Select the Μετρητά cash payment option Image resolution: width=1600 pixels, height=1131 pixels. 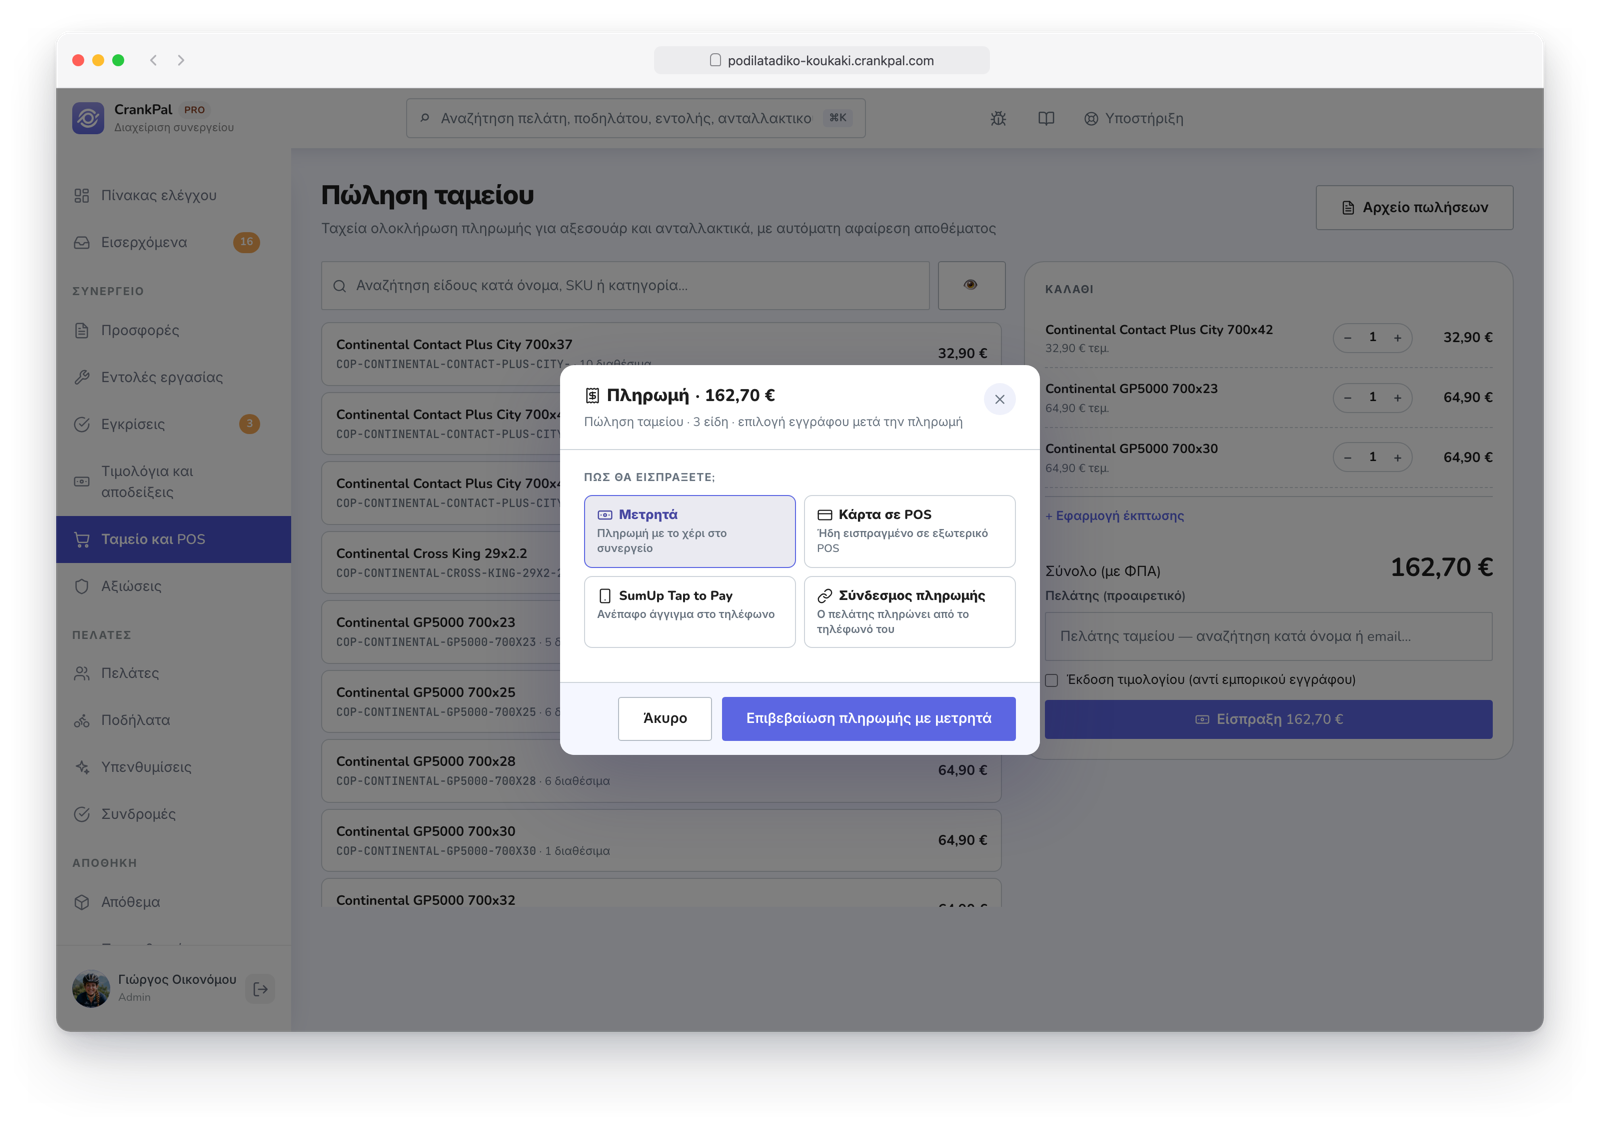[690, 531]
